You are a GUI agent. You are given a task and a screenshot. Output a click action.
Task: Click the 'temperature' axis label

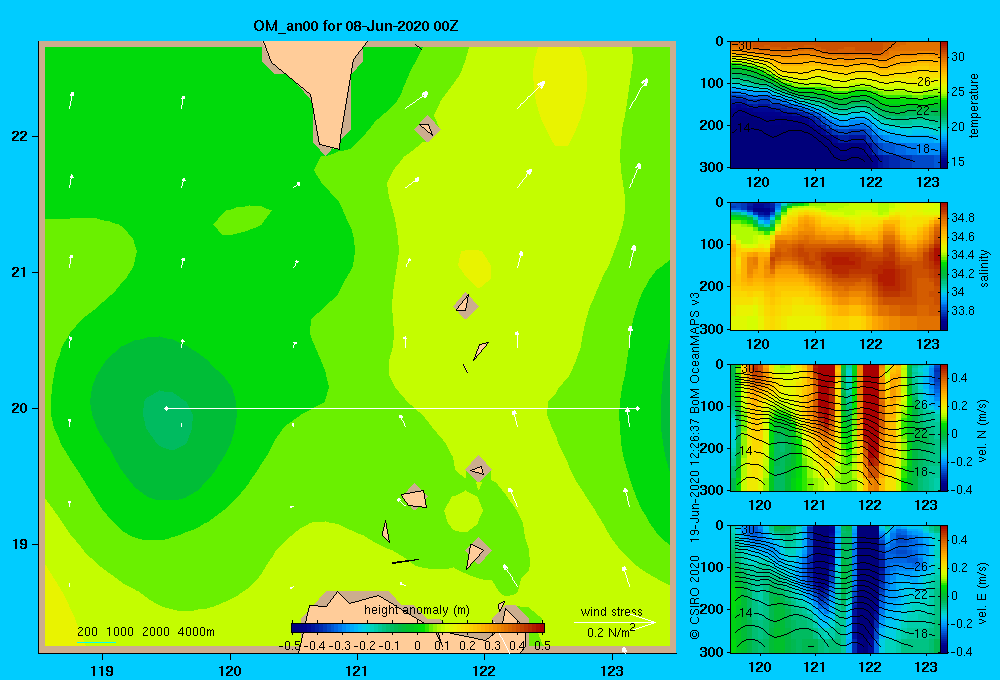point(974,105)
